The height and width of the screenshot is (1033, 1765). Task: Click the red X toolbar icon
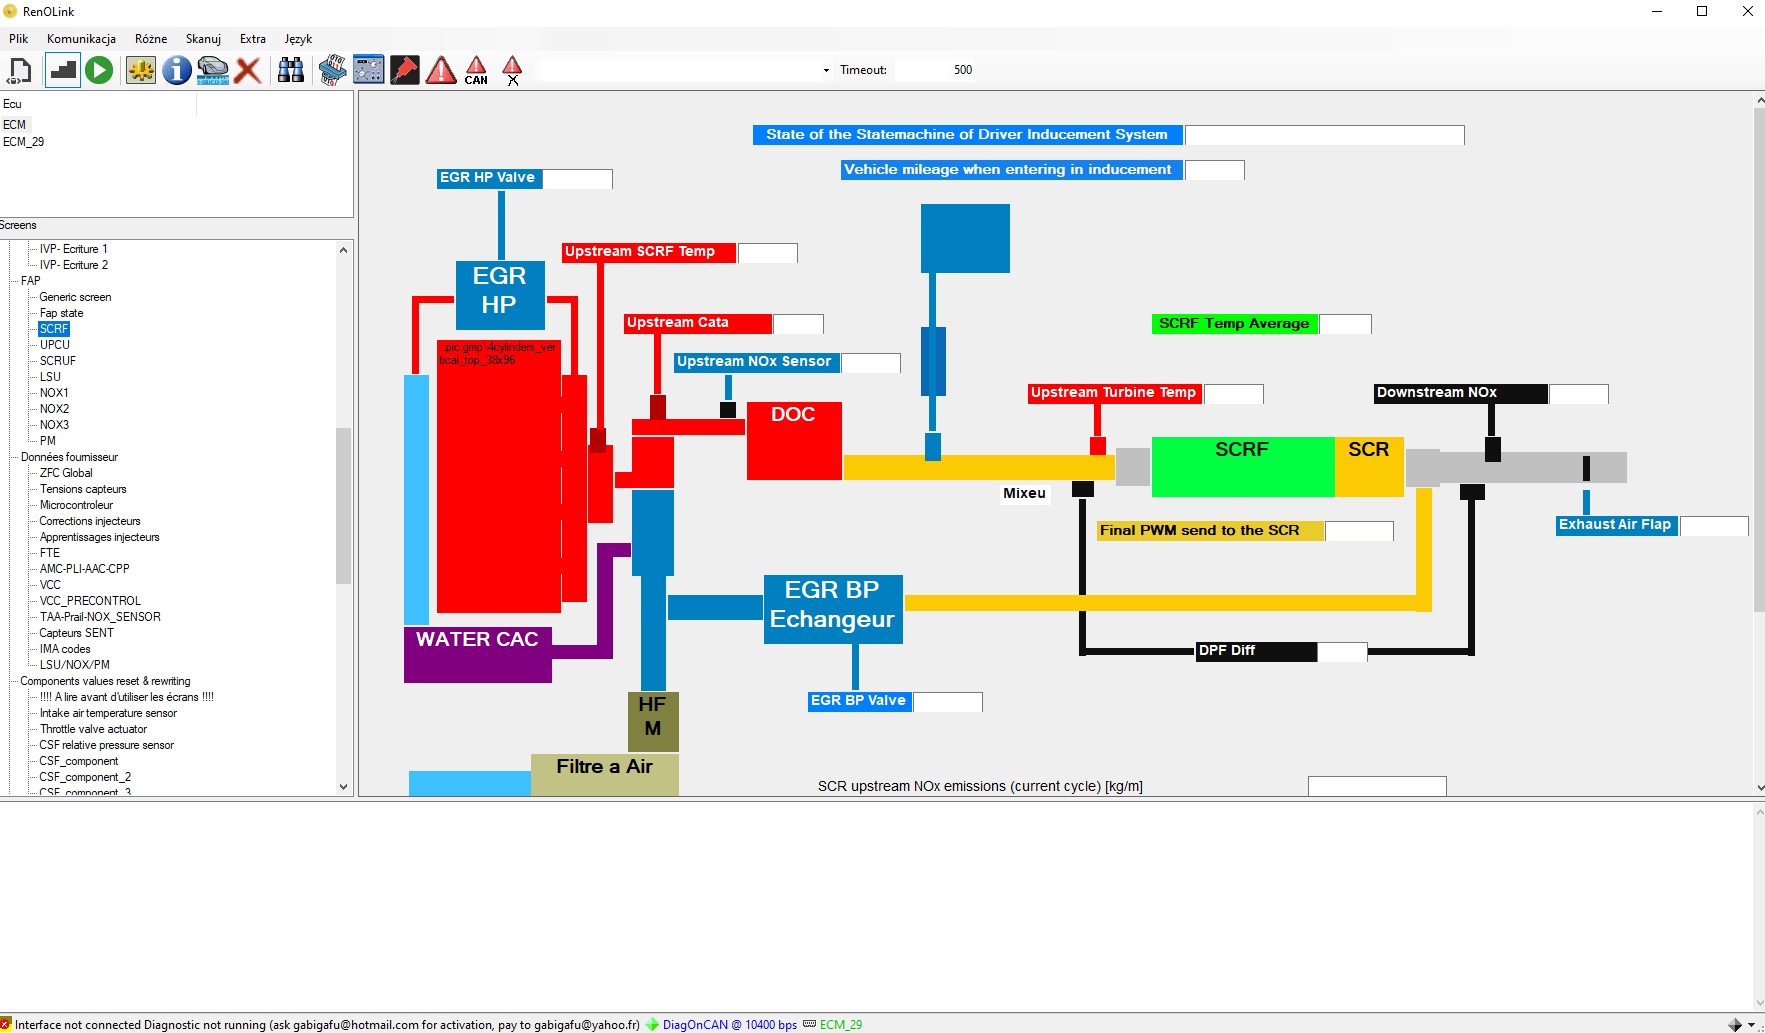[248, 71]
